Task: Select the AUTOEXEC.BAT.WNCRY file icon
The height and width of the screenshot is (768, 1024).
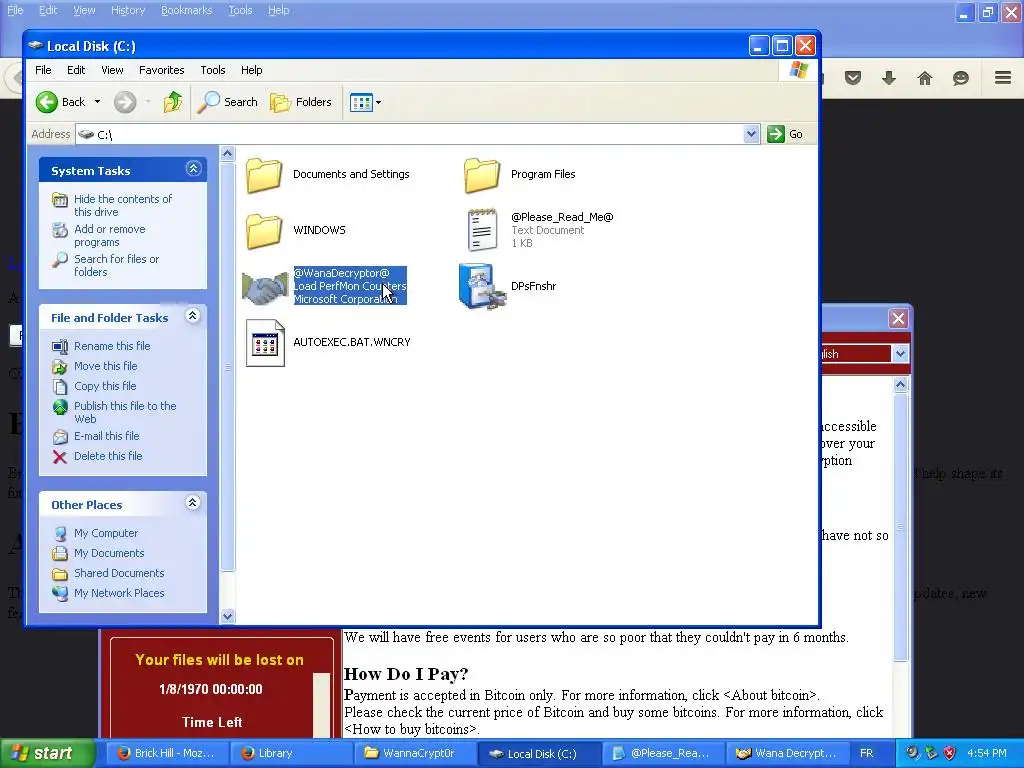Action: [264, 343]
